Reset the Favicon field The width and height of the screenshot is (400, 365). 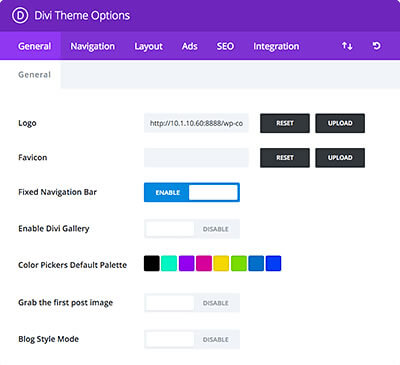285,158
